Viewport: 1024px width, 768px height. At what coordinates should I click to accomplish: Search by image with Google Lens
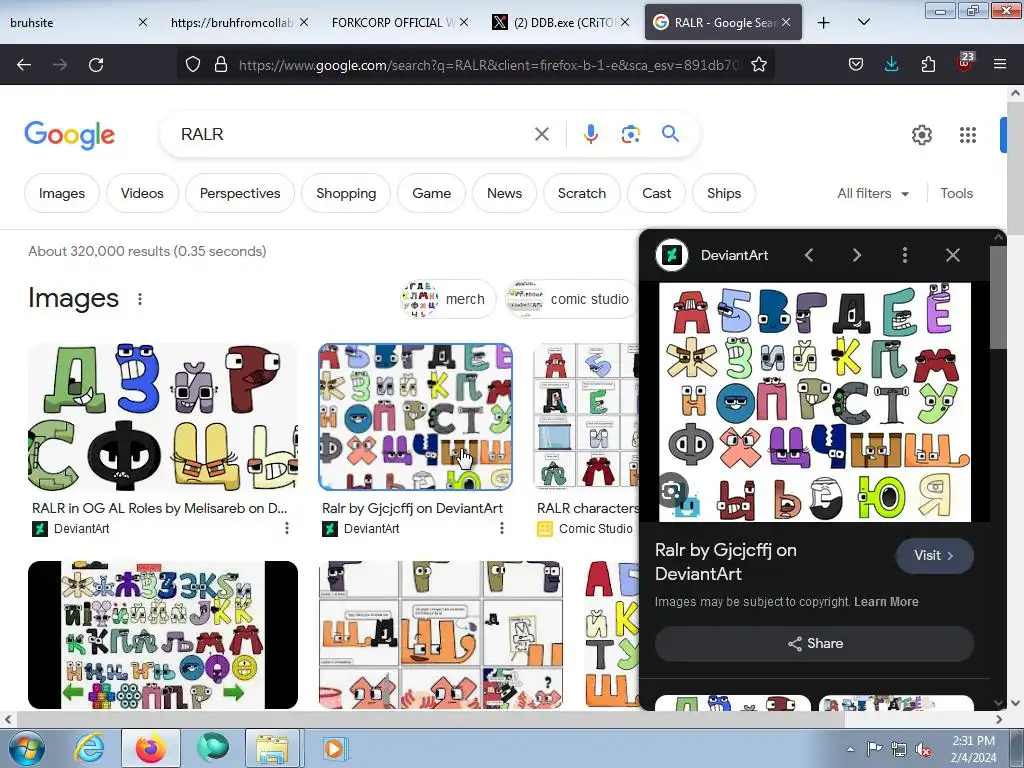click(x=630, y=134)
